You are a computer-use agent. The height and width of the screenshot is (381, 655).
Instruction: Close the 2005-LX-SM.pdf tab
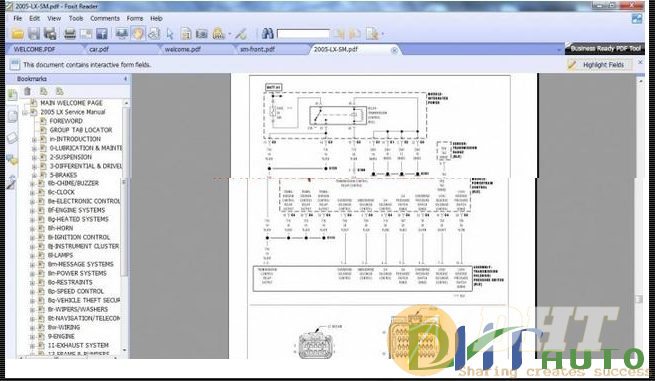click(x=394, y=51)
